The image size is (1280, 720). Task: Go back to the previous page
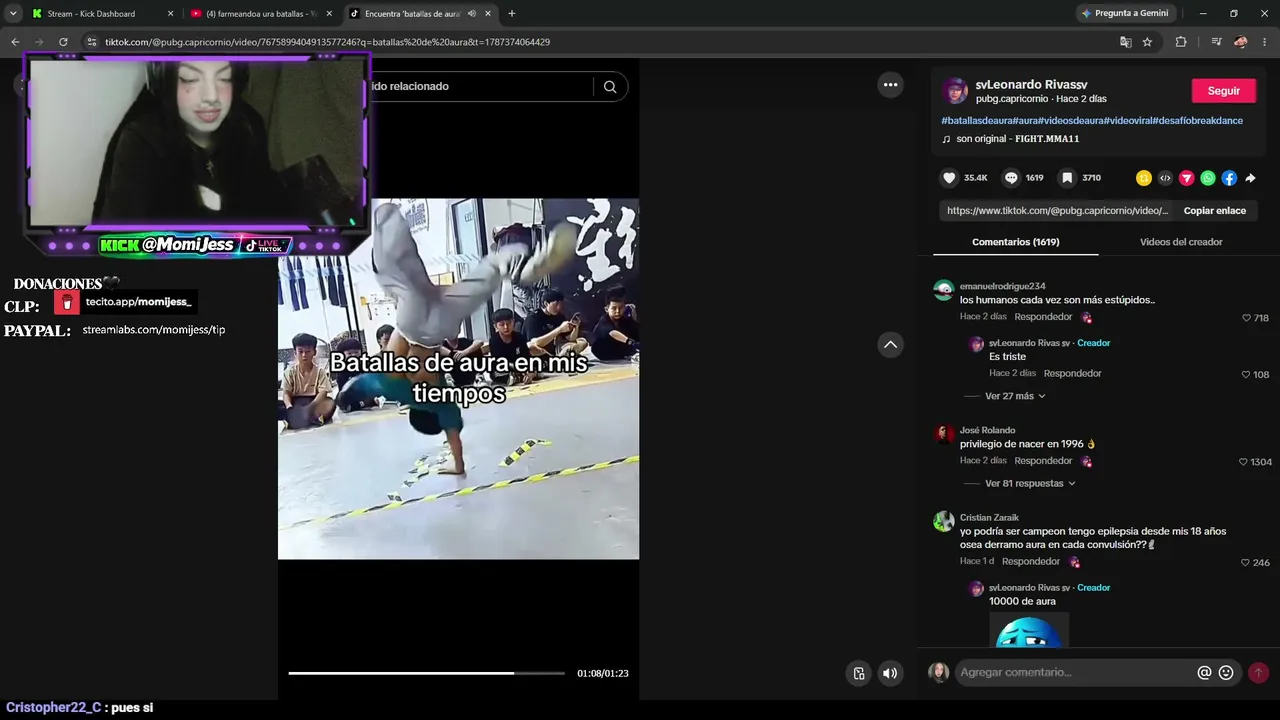point(15,42)
